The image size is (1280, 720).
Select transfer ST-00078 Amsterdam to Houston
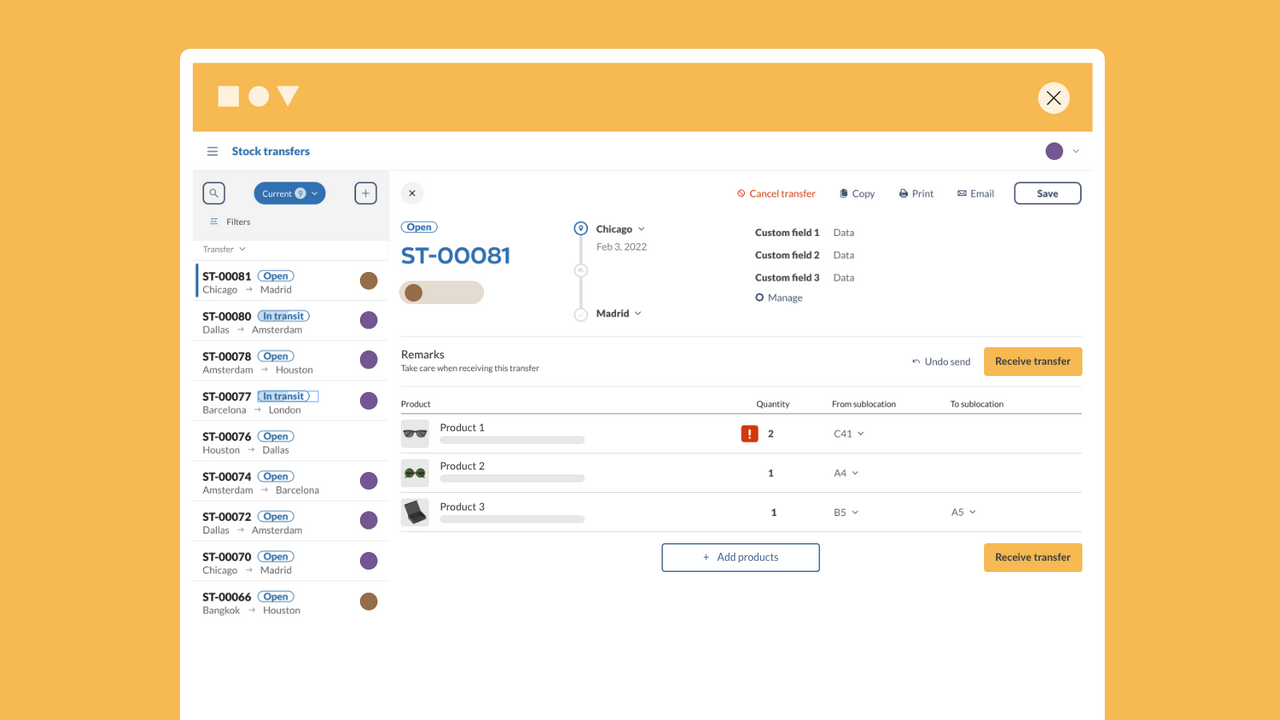[x=290, y=361]
